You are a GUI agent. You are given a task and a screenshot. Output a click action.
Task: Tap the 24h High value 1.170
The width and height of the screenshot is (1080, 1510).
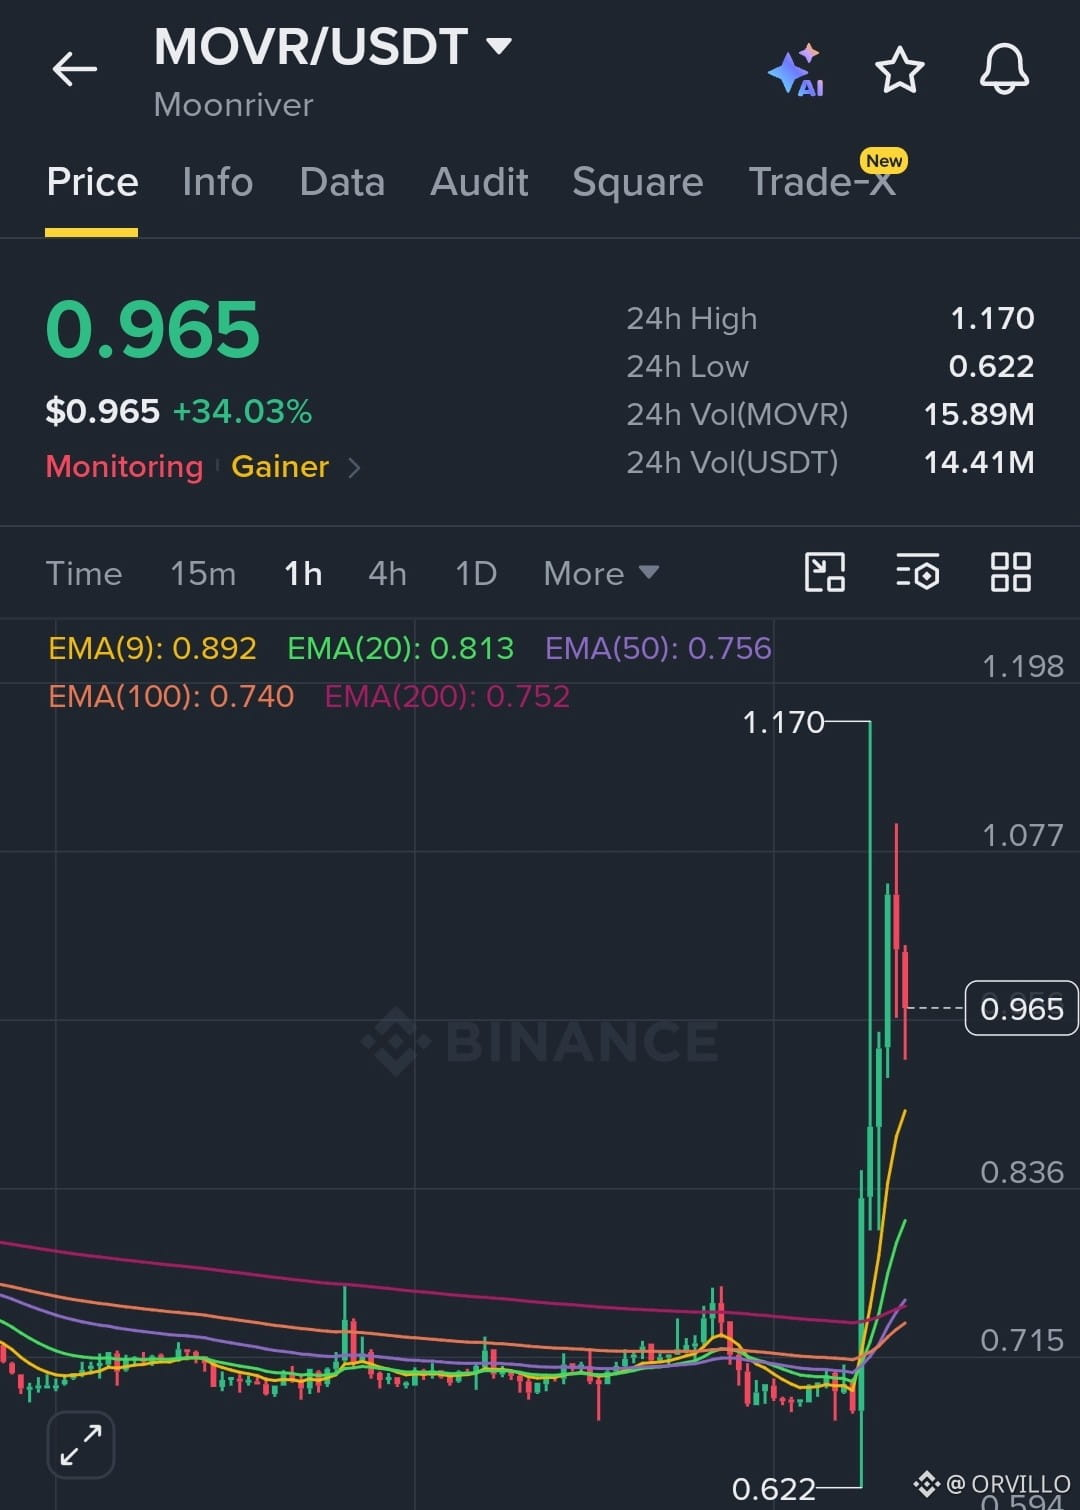[992, 318]
